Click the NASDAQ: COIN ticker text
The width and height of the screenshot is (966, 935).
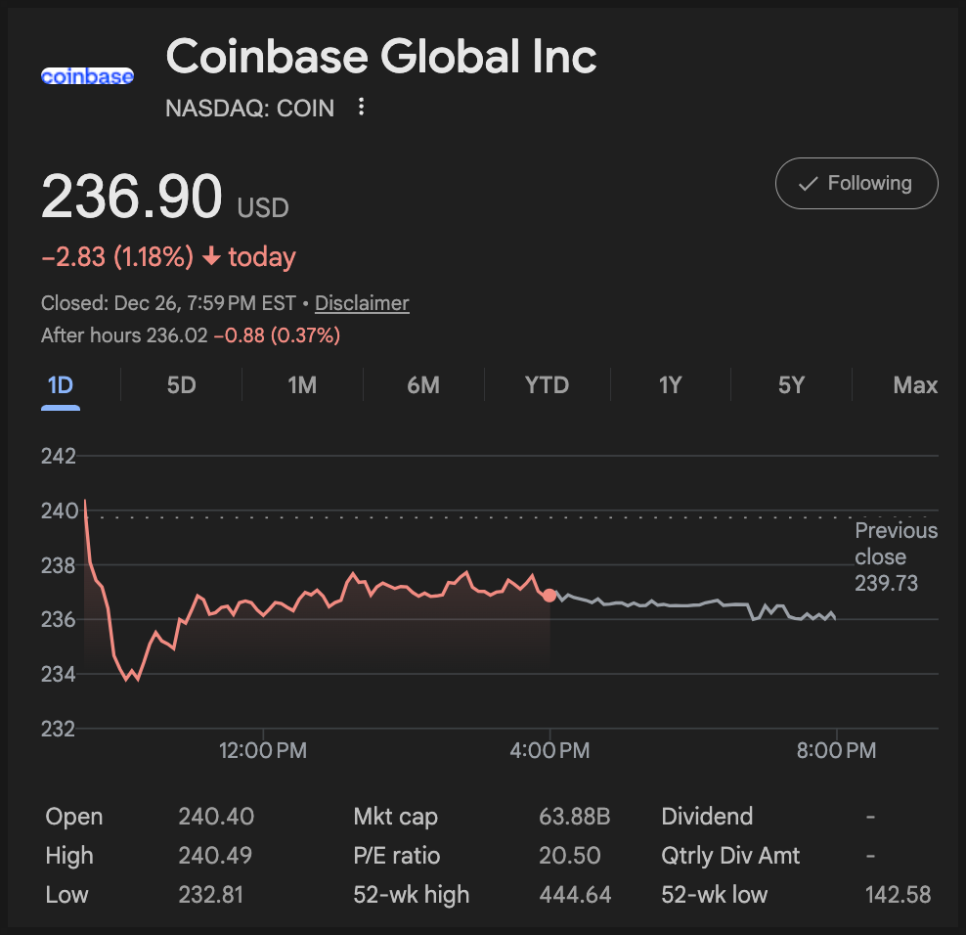pos(250,108)
